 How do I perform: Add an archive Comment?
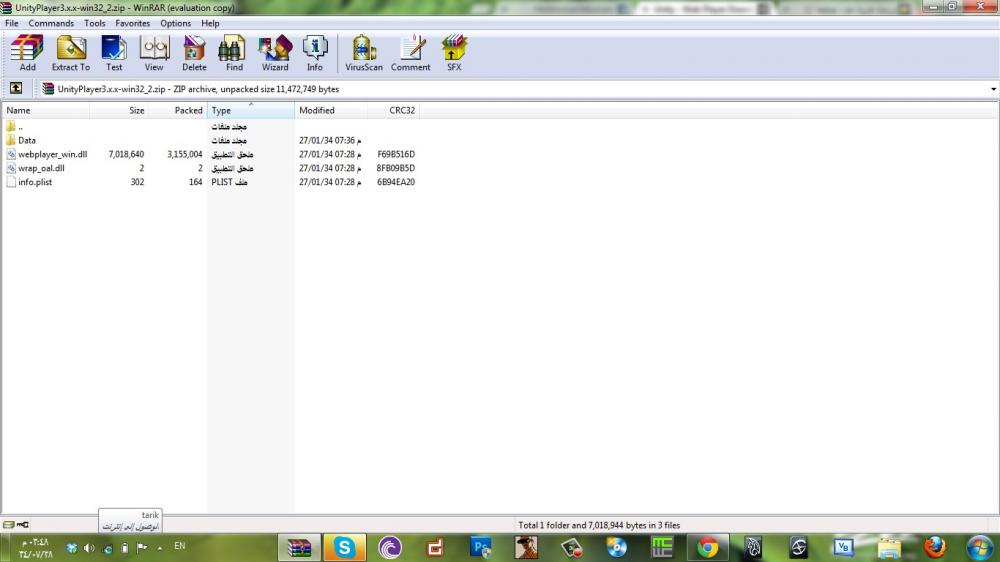[411, 53]
